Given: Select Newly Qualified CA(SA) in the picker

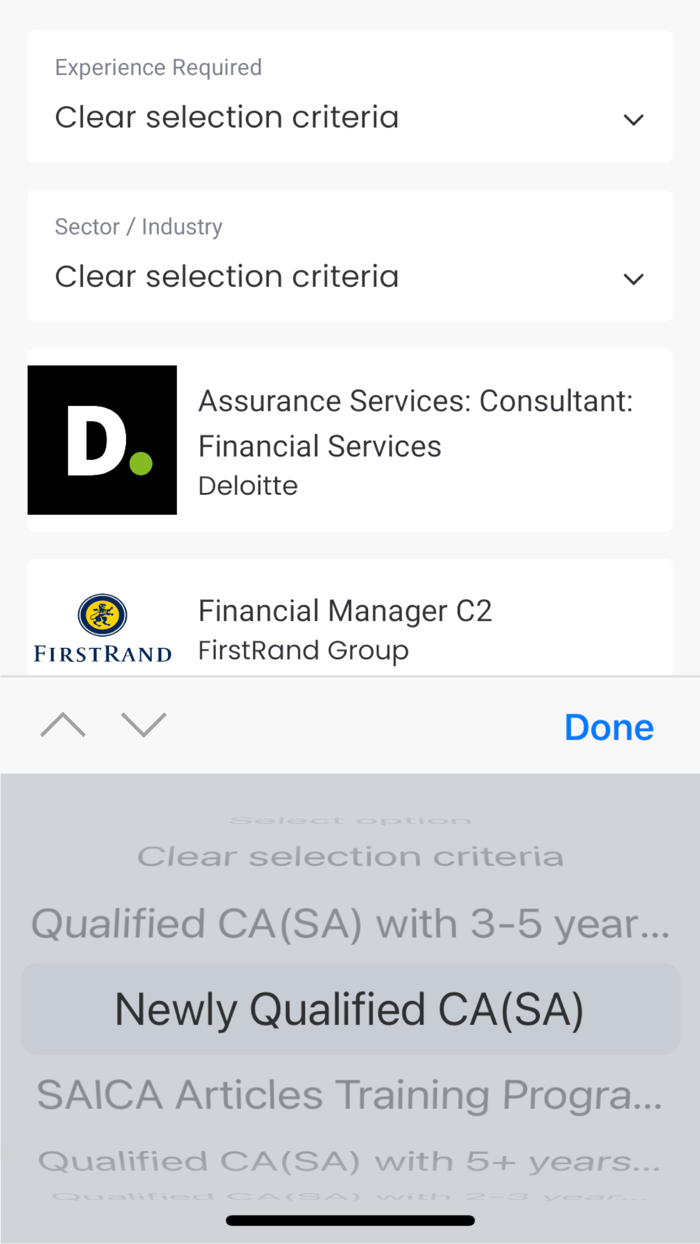Looking at the screenshot, I should click(x=349, y=1008).
